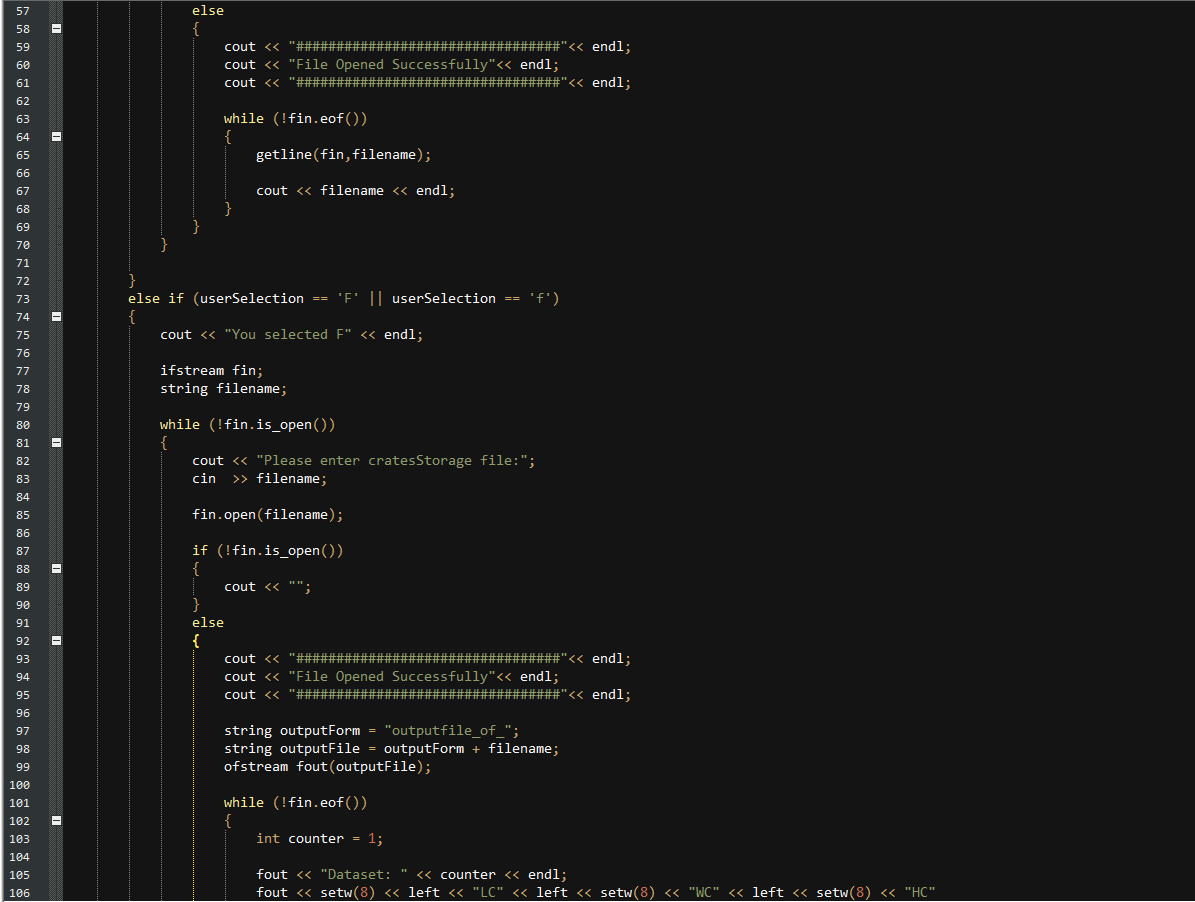Collapse the else-if block at line 74

point(56,316)
